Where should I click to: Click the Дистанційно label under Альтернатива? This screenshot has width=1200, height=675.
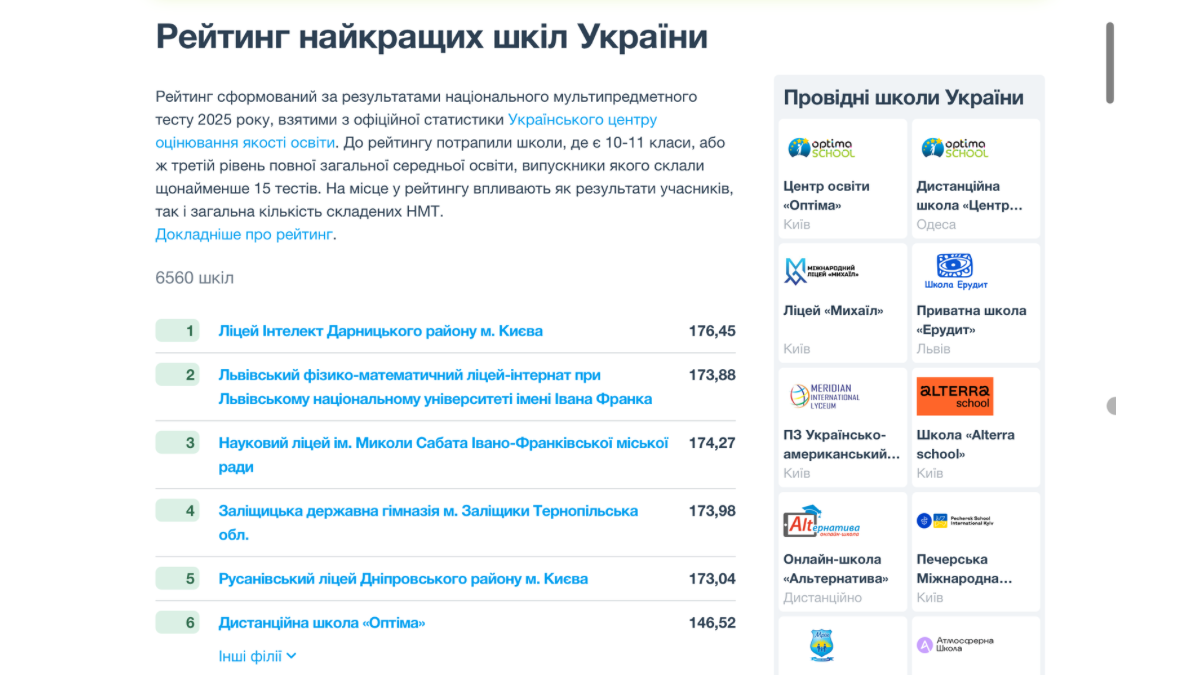(822, 598)
